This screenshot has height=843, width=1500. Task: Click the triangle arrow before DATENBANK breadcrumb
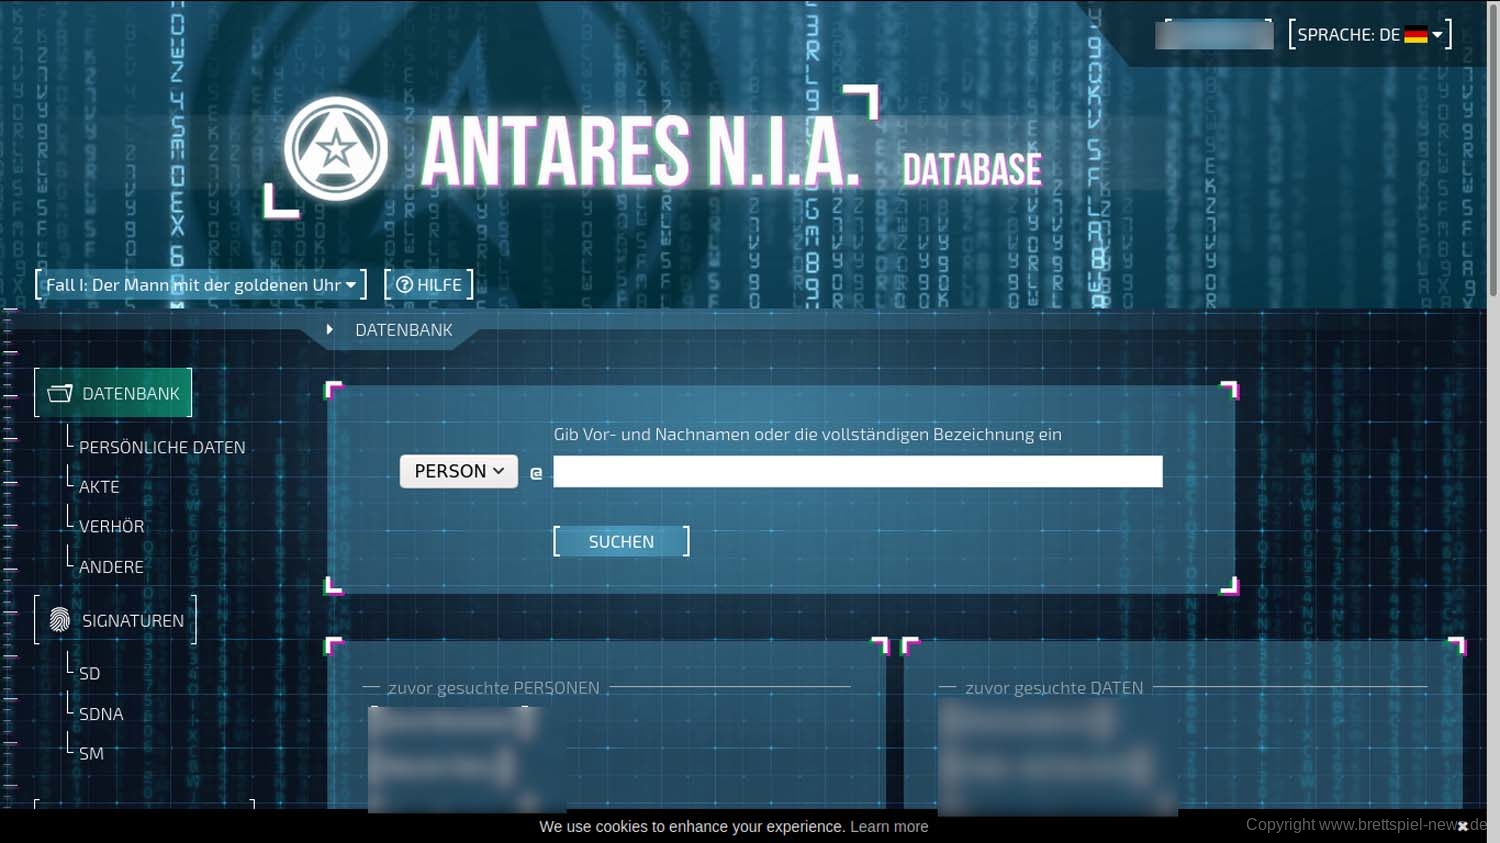click(x=329, y=330)
